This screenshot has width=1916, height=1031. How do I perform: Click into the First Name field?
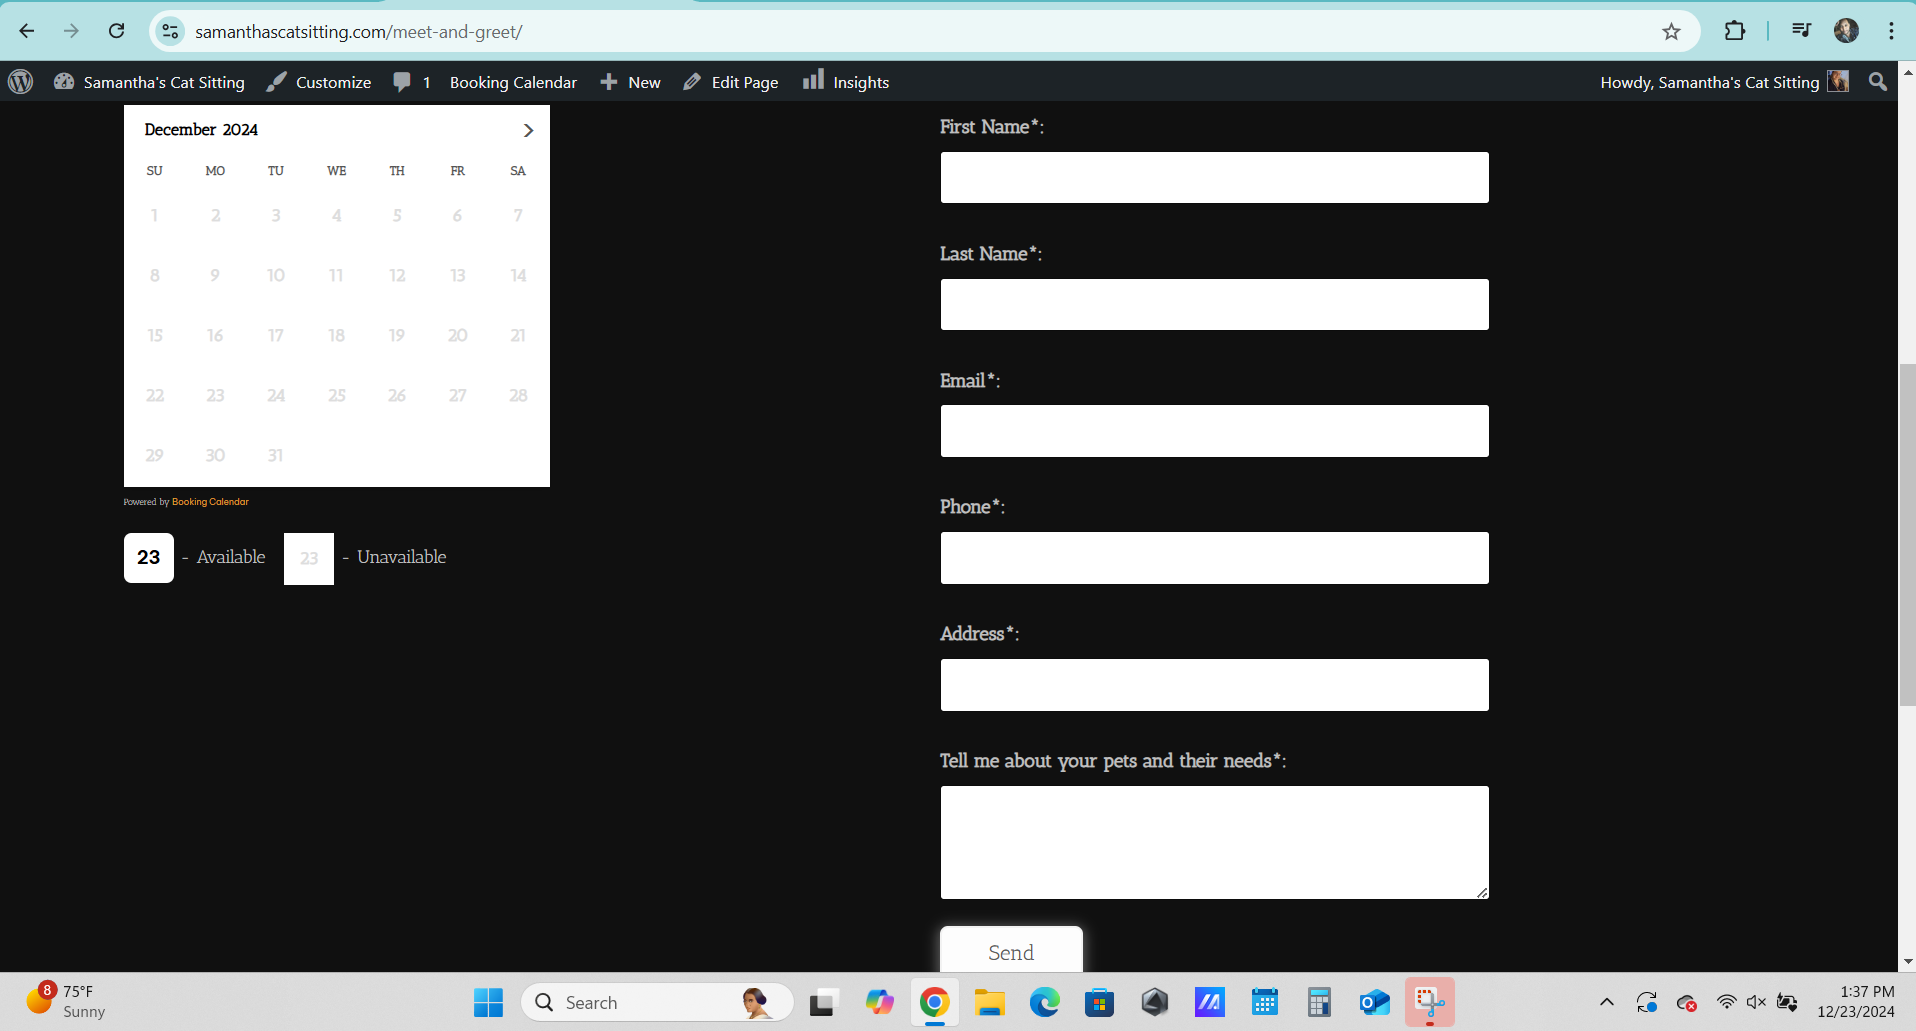click(x=1214, y=178)
